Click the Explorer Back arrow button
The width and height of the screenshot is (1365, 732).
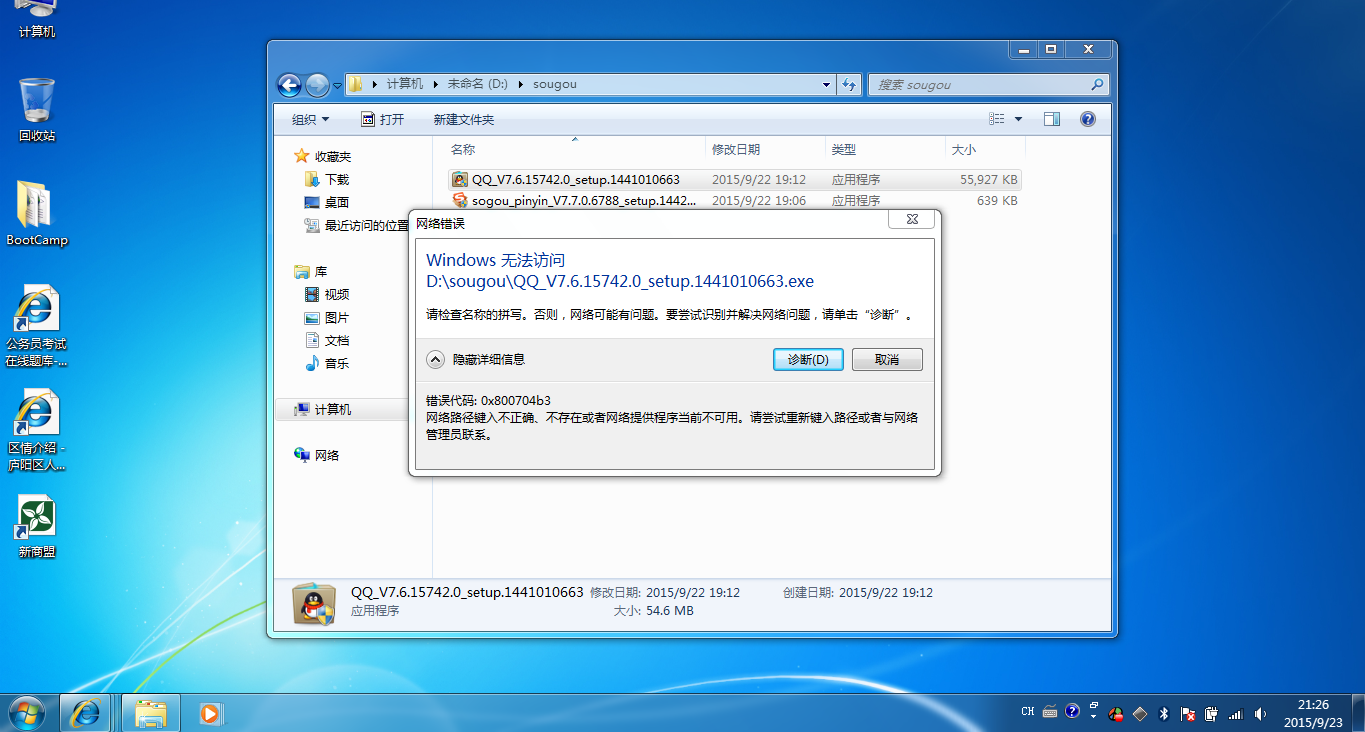[x=289, y=85]
